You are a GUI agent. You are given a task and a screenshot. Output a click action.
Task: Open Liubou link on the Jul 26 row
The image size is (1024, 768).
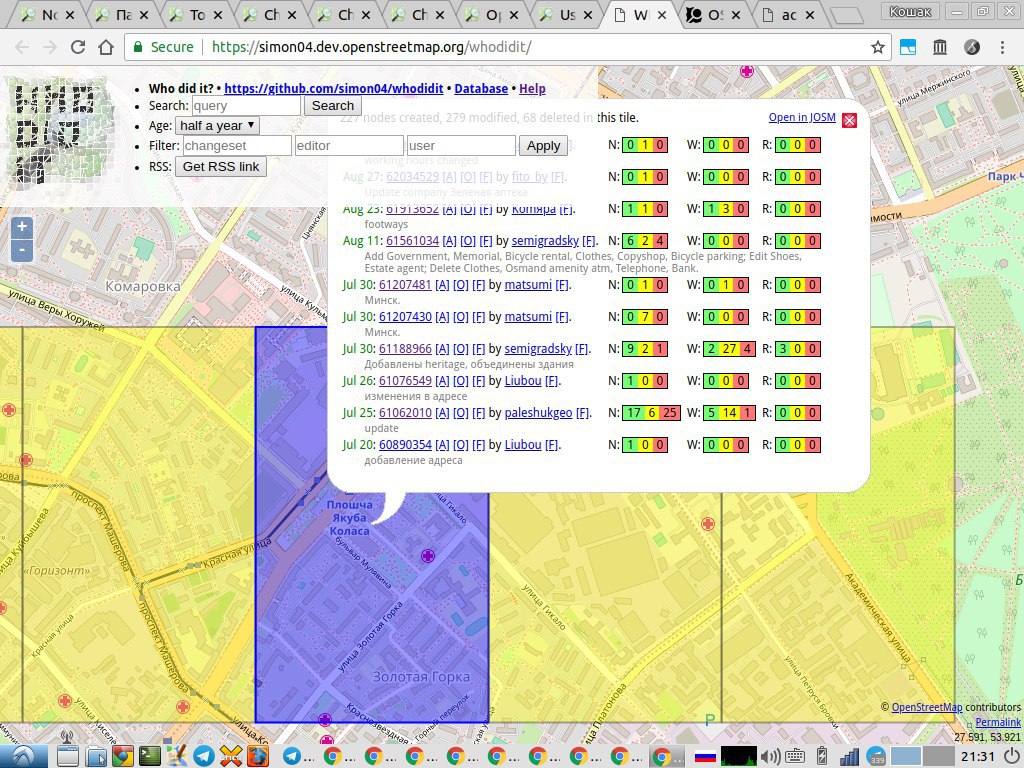[x=523, y=381]
